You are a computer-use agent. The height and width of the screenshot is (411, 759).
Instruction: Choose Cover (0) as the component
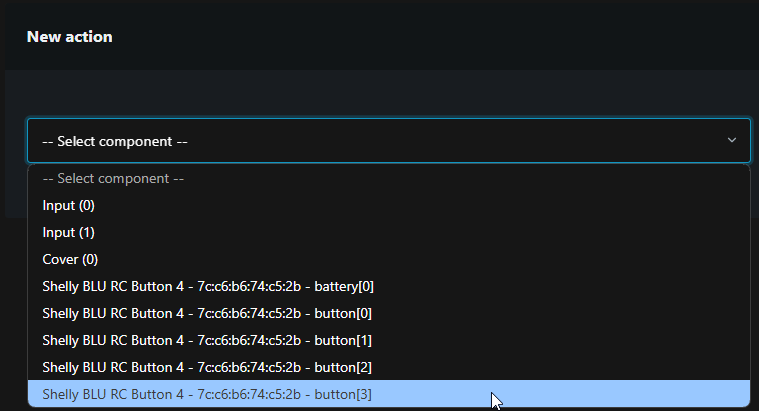70,260
